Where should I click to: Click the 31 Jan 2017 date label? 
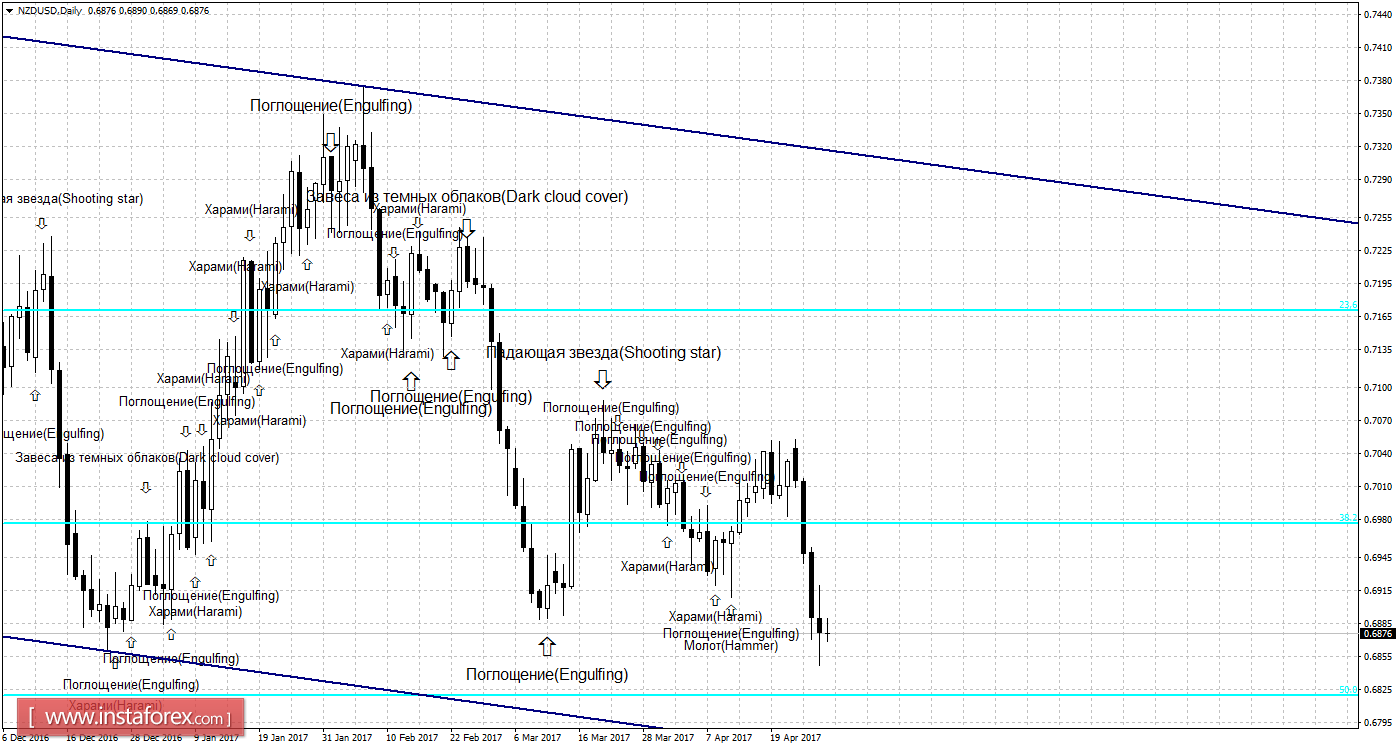tap(346, 738)
